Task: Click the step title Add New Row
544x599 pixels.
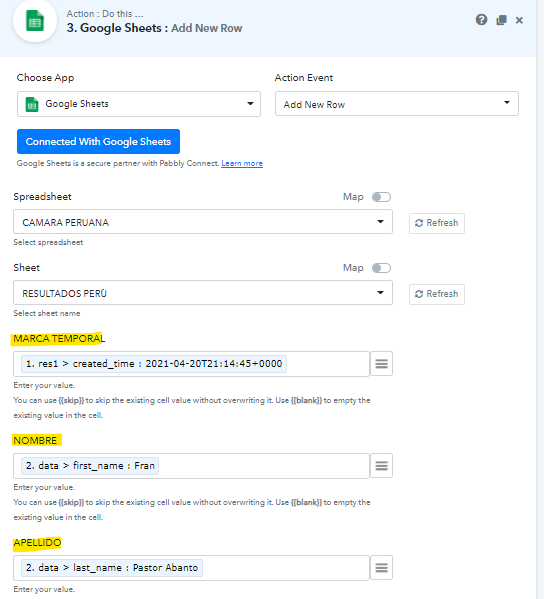Action: tap(207, 28)
